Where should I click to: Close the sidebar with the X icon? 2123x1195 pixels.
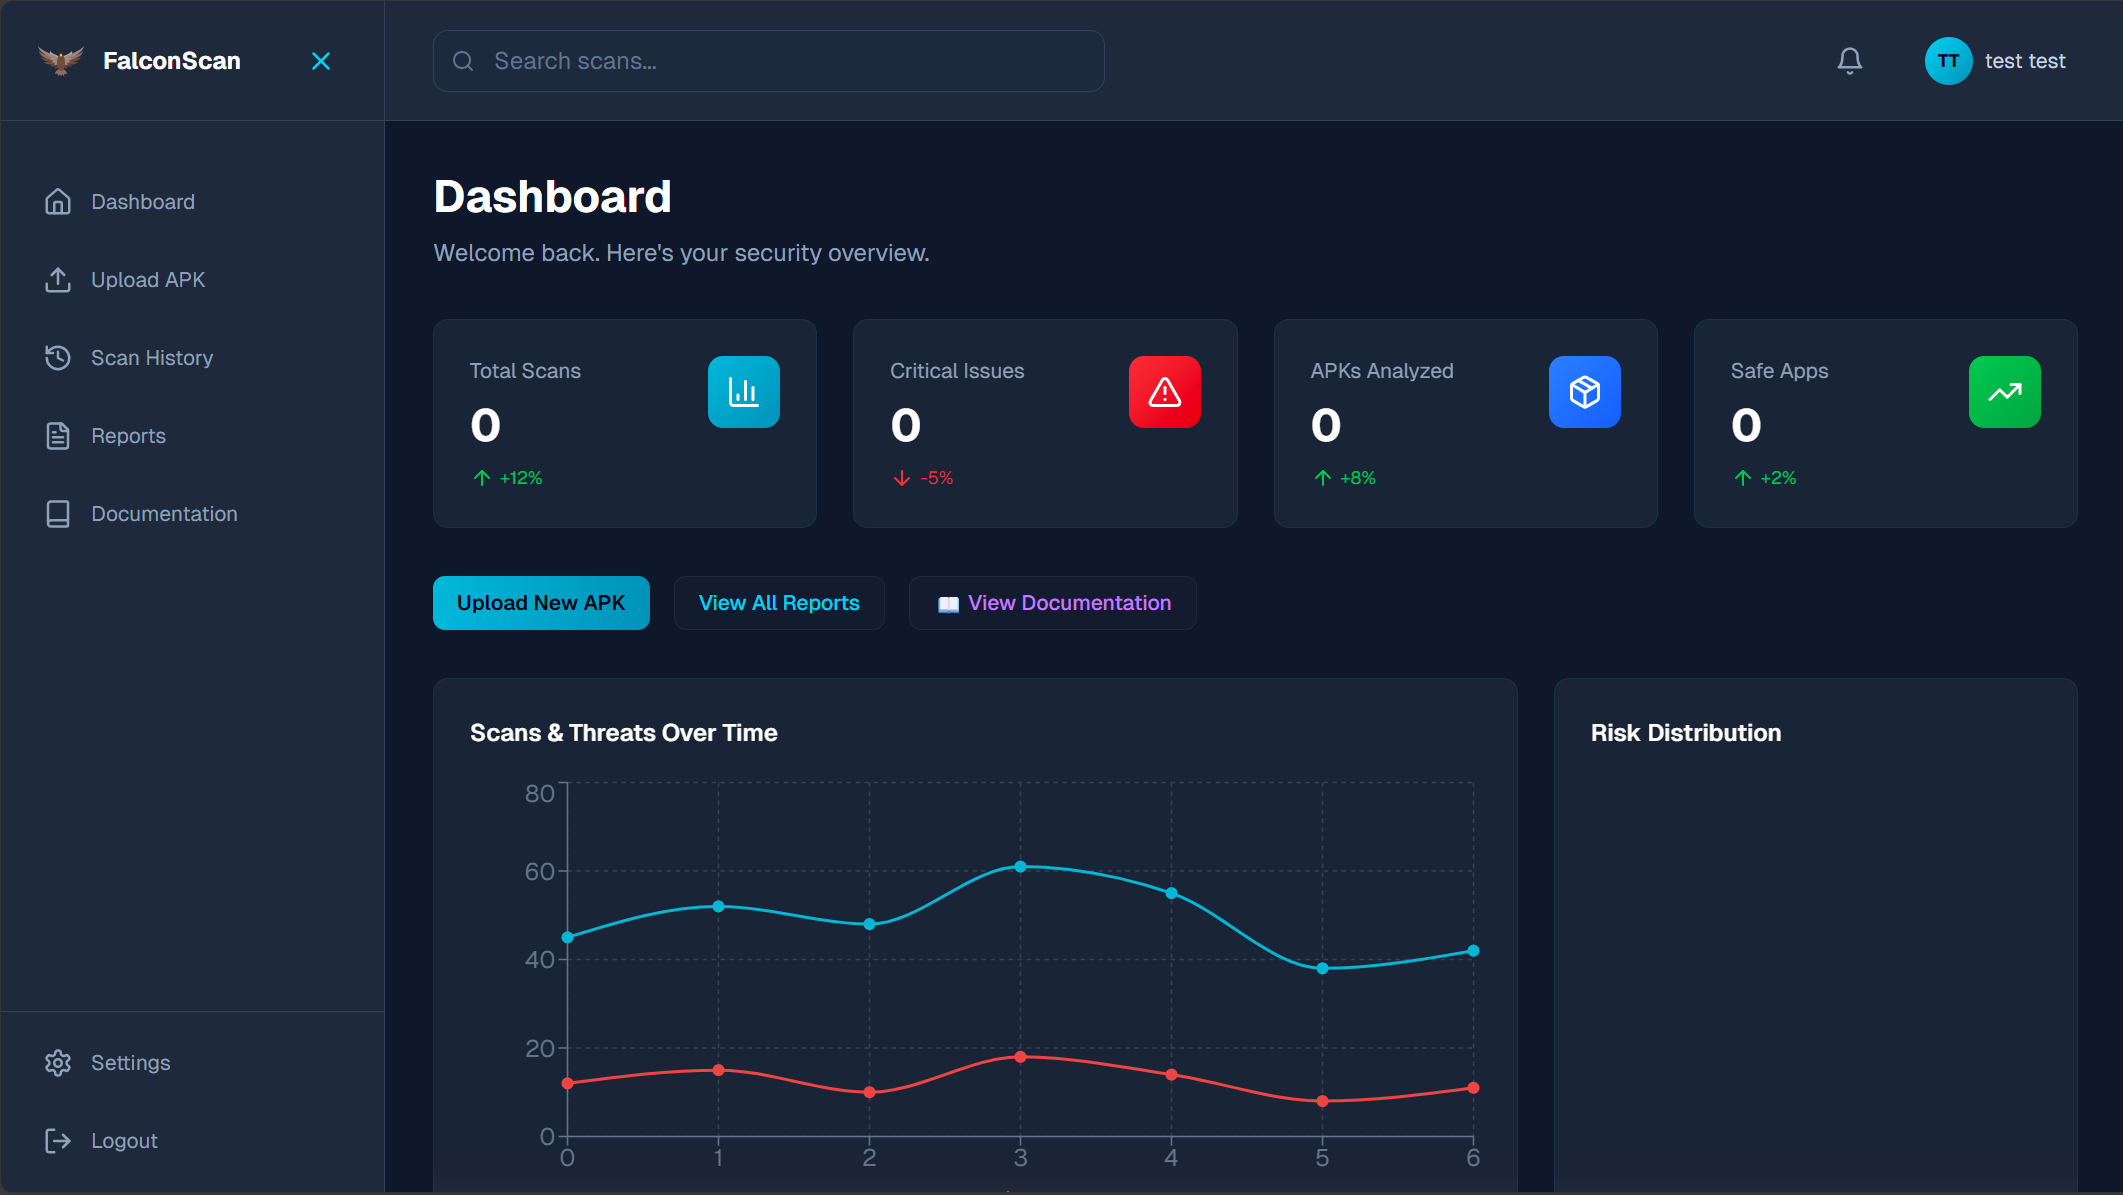pos(321,61)
